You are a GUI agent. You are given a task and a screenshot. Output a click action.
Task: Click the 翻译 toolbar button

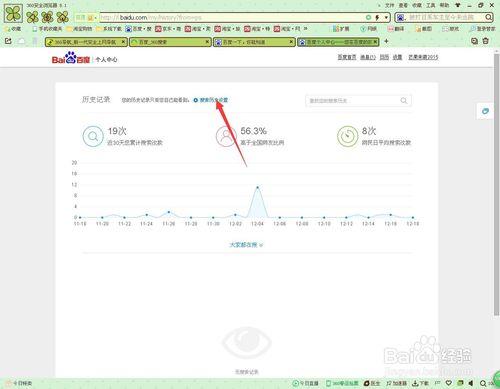[396, 29]
